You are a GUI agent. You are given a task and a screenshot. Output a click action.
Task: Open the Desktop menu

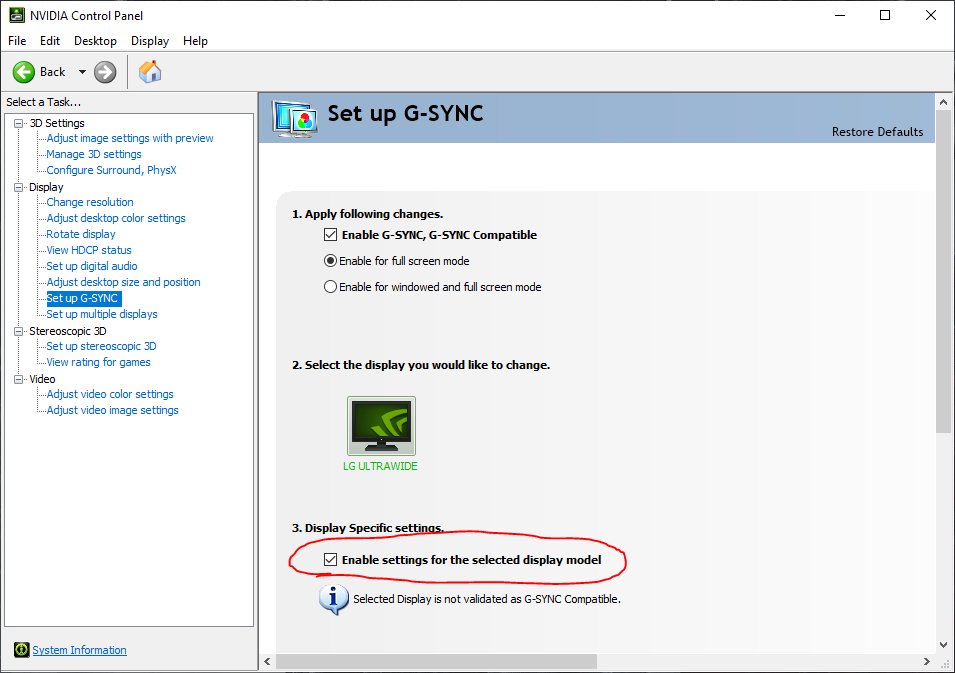tap(96, 41)
